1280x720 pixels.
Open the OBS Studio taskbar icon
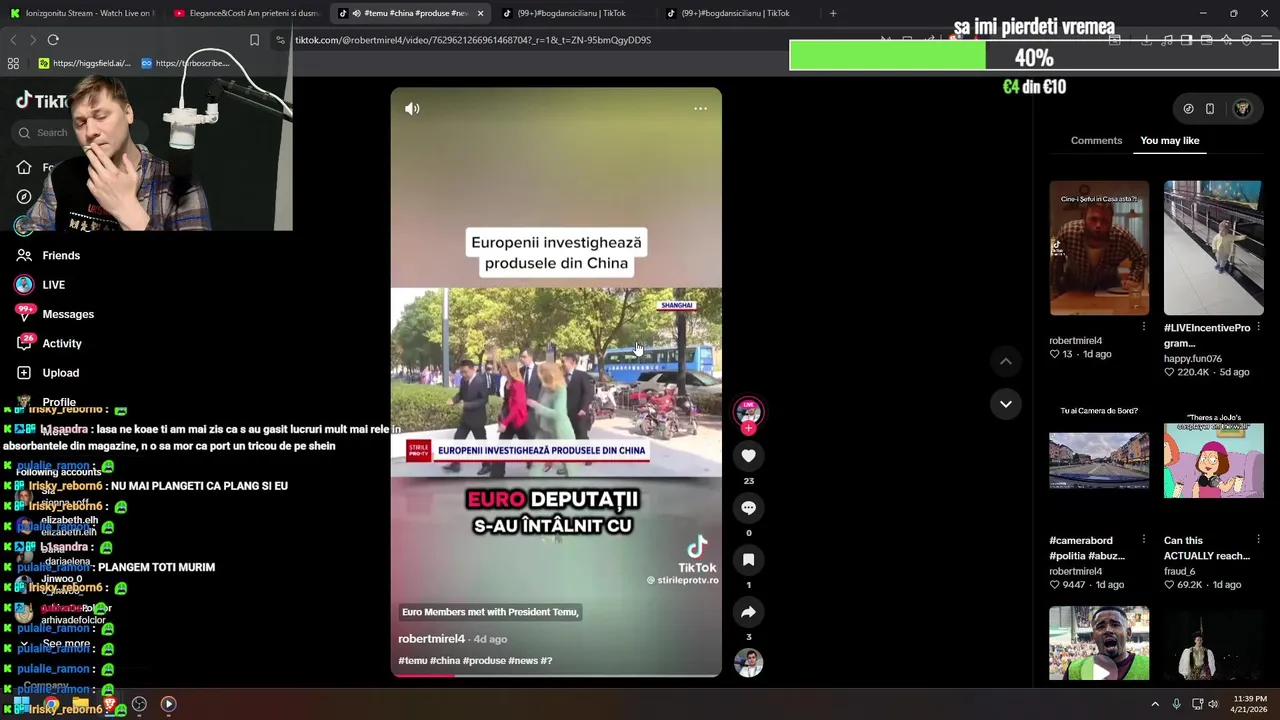[x=139, y=704]
